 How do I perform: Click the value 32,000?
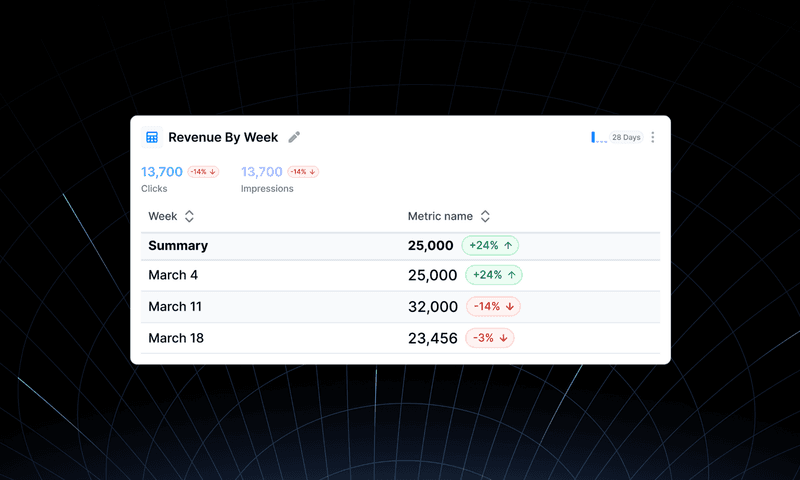pyautogui.click(x=433, y=307)
